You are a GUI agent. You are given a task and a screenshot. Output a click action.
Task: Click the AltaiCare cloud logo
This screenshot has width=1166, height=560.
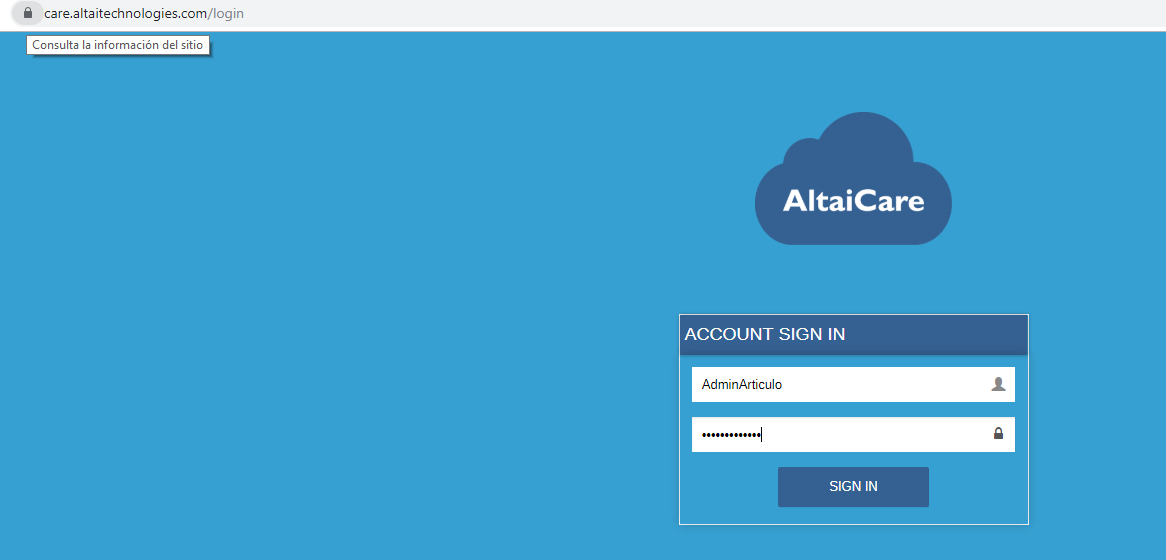pyautogui.click(x=853, y=178)
